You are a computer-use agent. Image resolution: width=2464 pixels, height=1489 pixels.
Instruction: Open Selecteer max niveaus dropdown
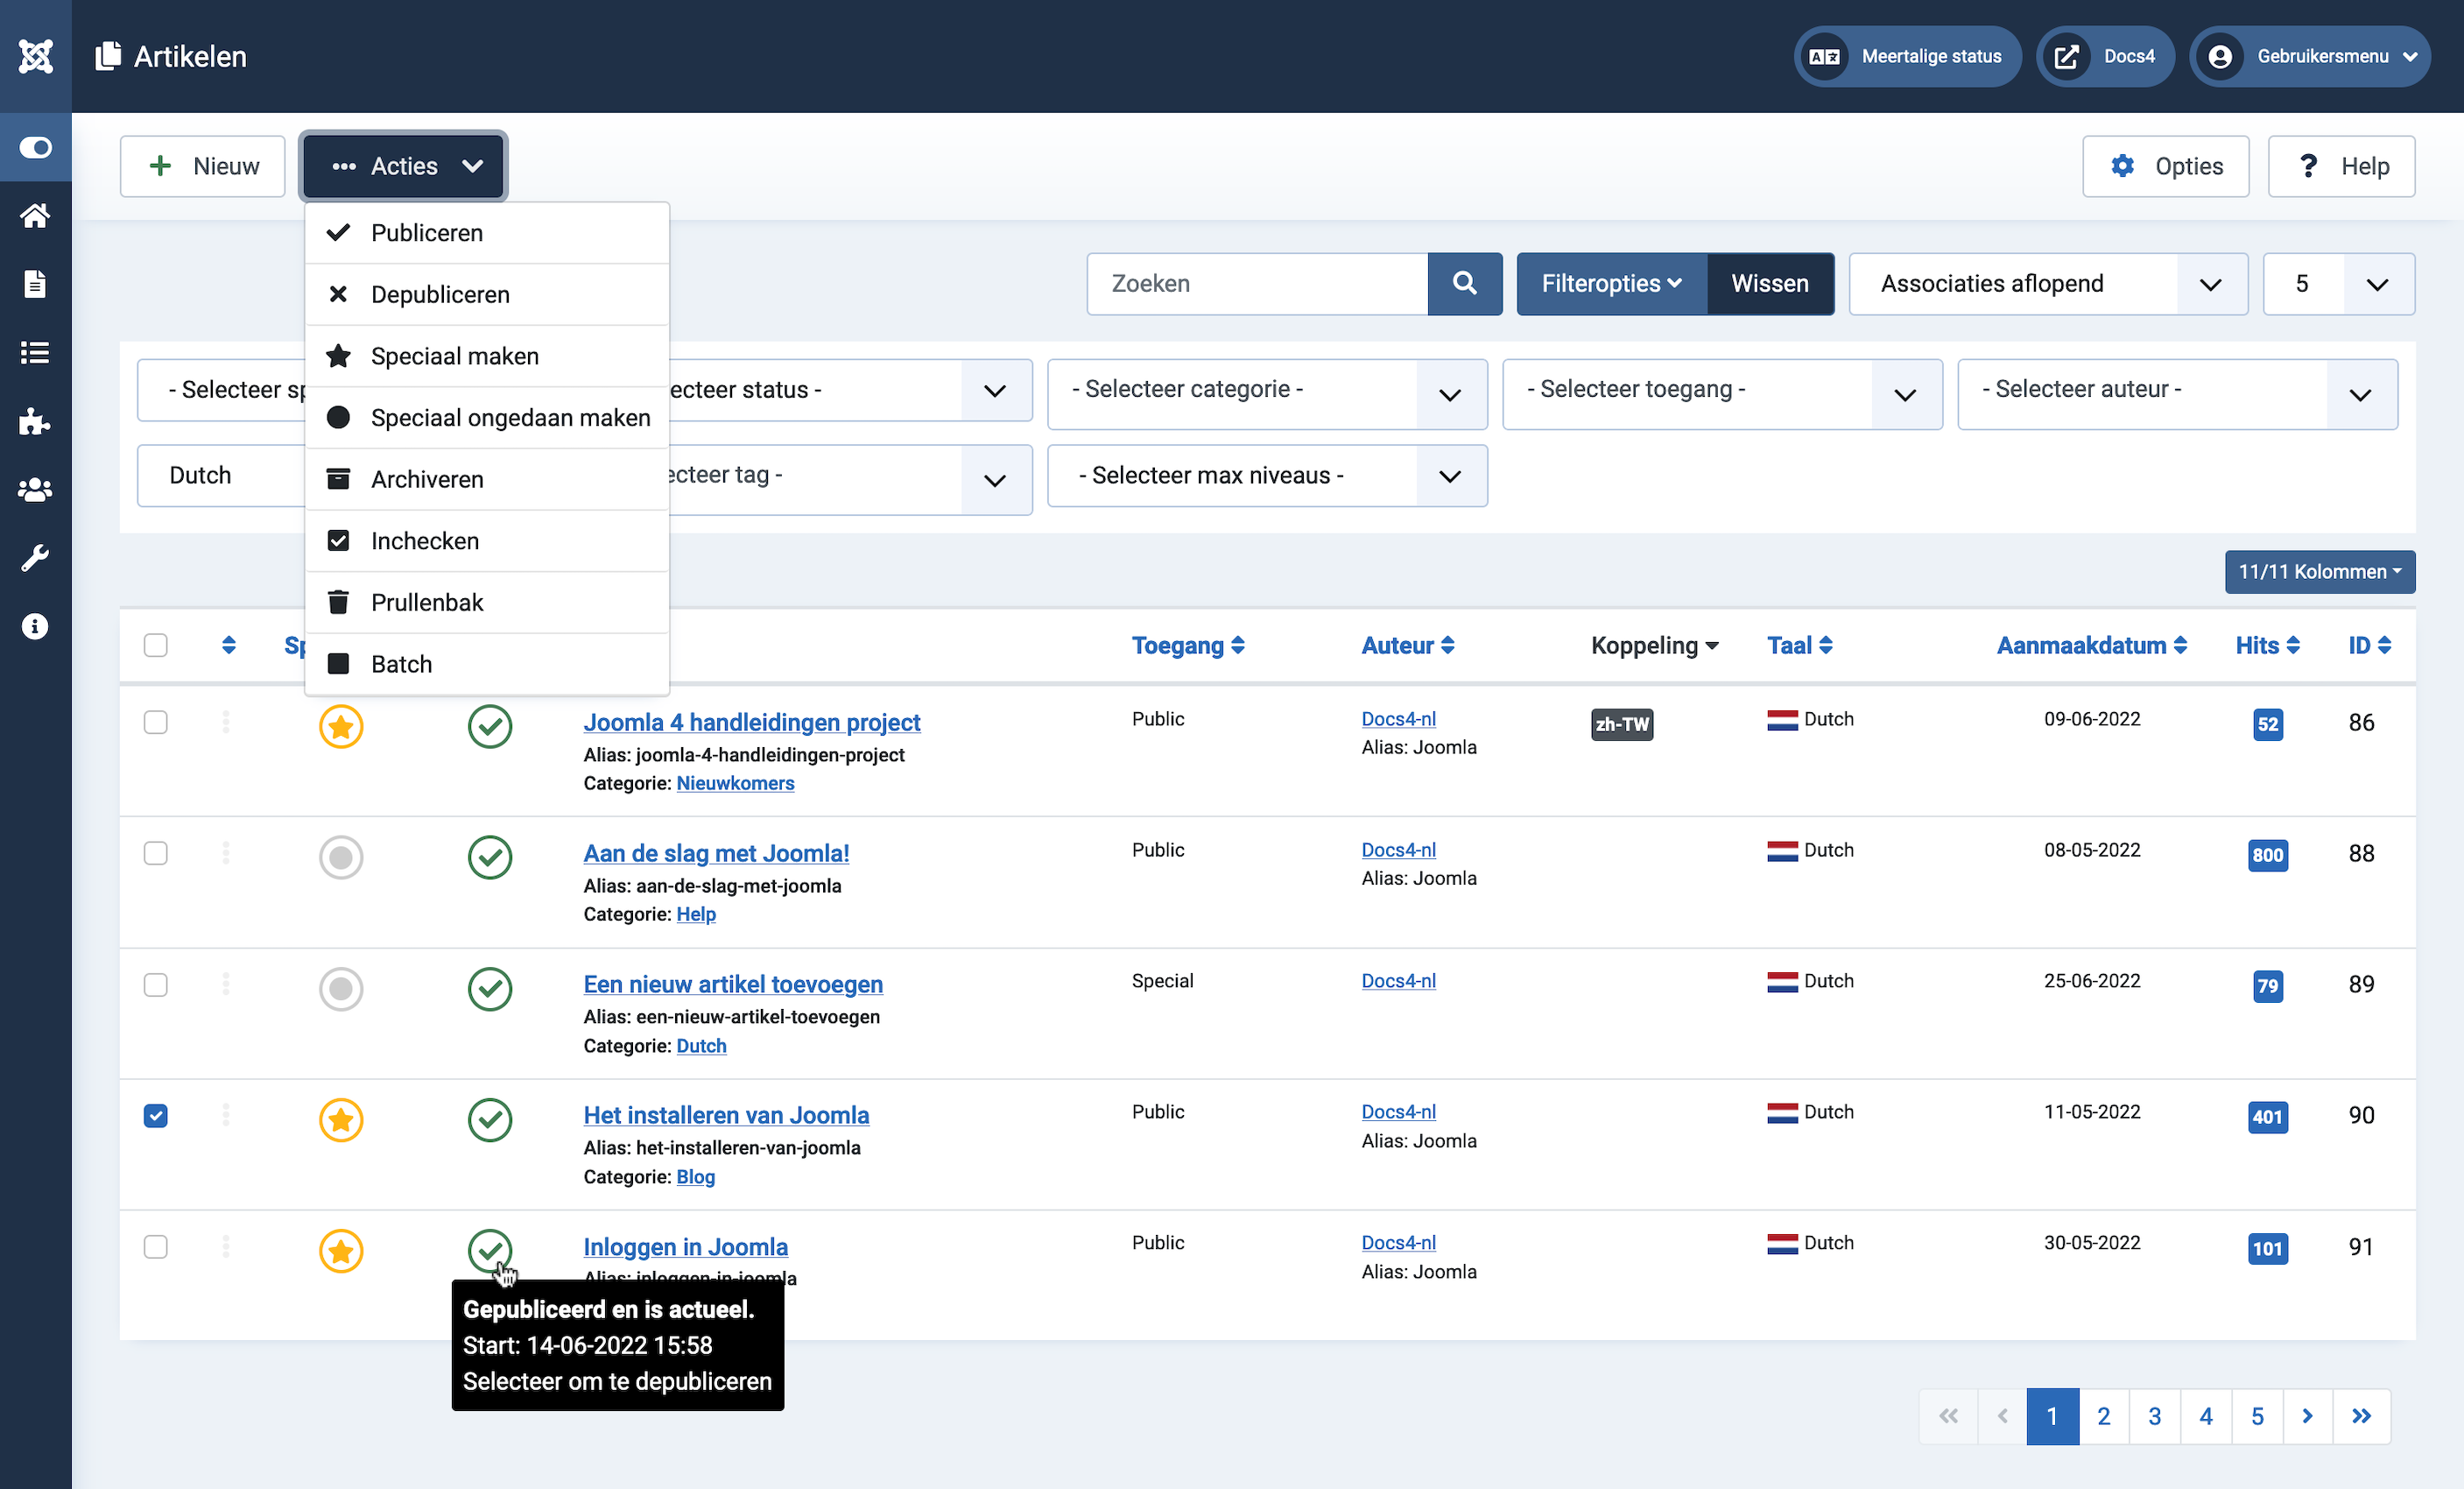tap(1267, 476)
